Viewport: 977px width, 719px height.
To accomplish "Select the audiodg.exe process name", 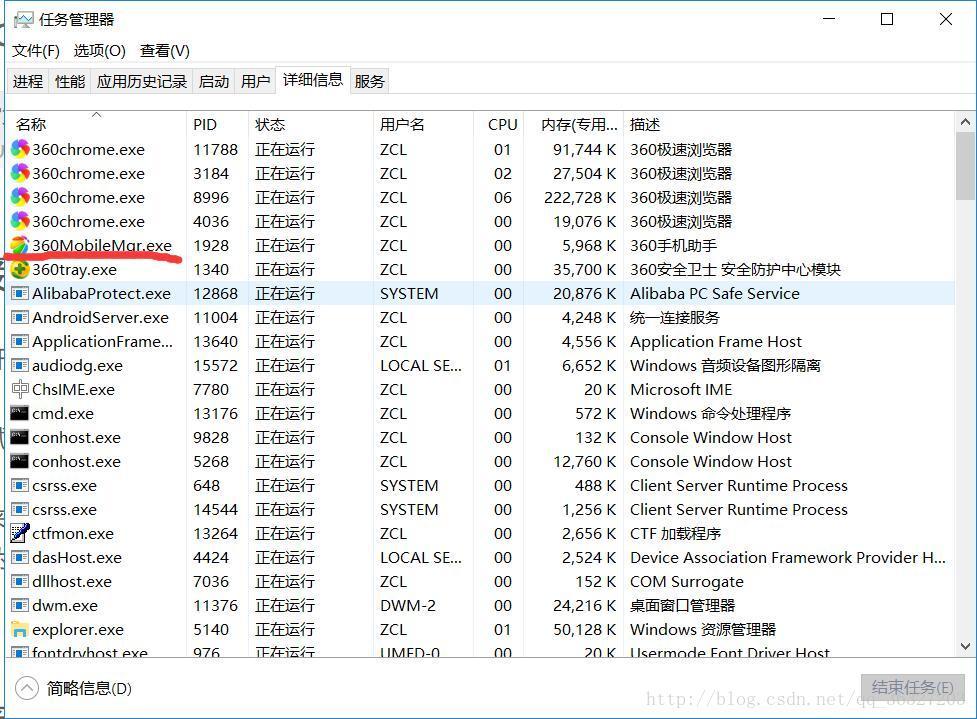I will pos(77,366).
